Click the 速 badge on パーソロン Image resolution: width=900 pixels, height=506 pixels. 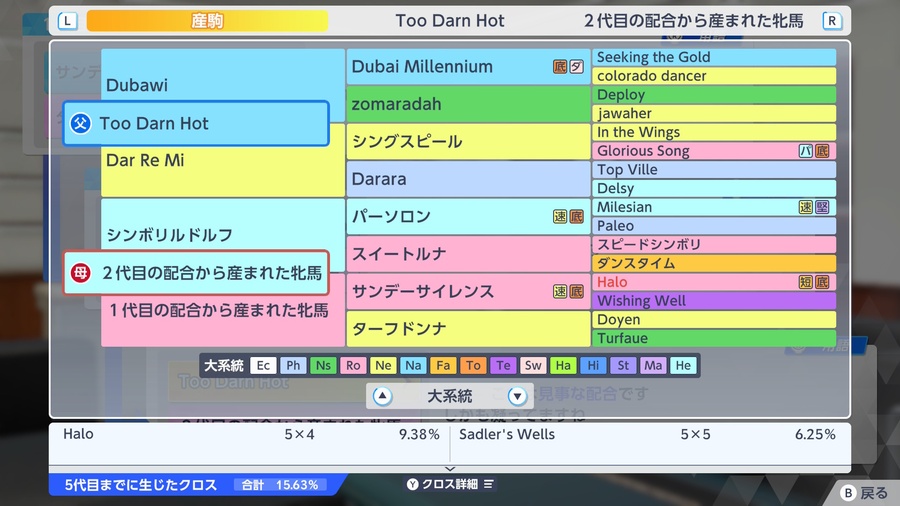click(x=560, y=216)
